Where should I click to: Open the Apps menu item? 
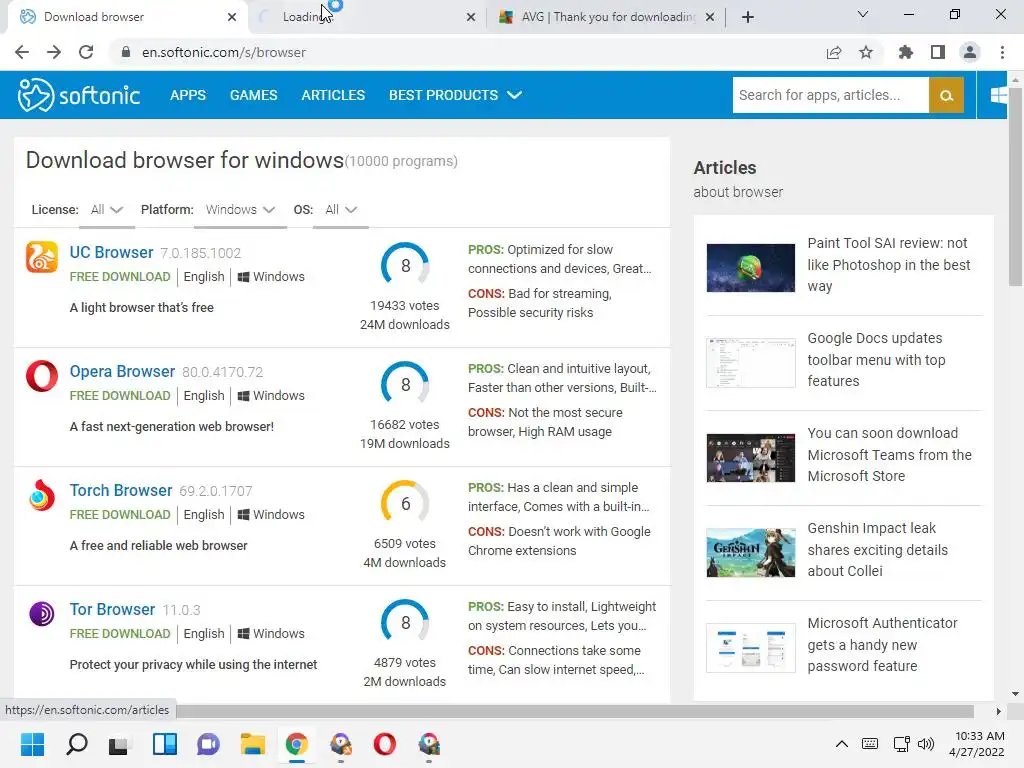click(188, 95)
